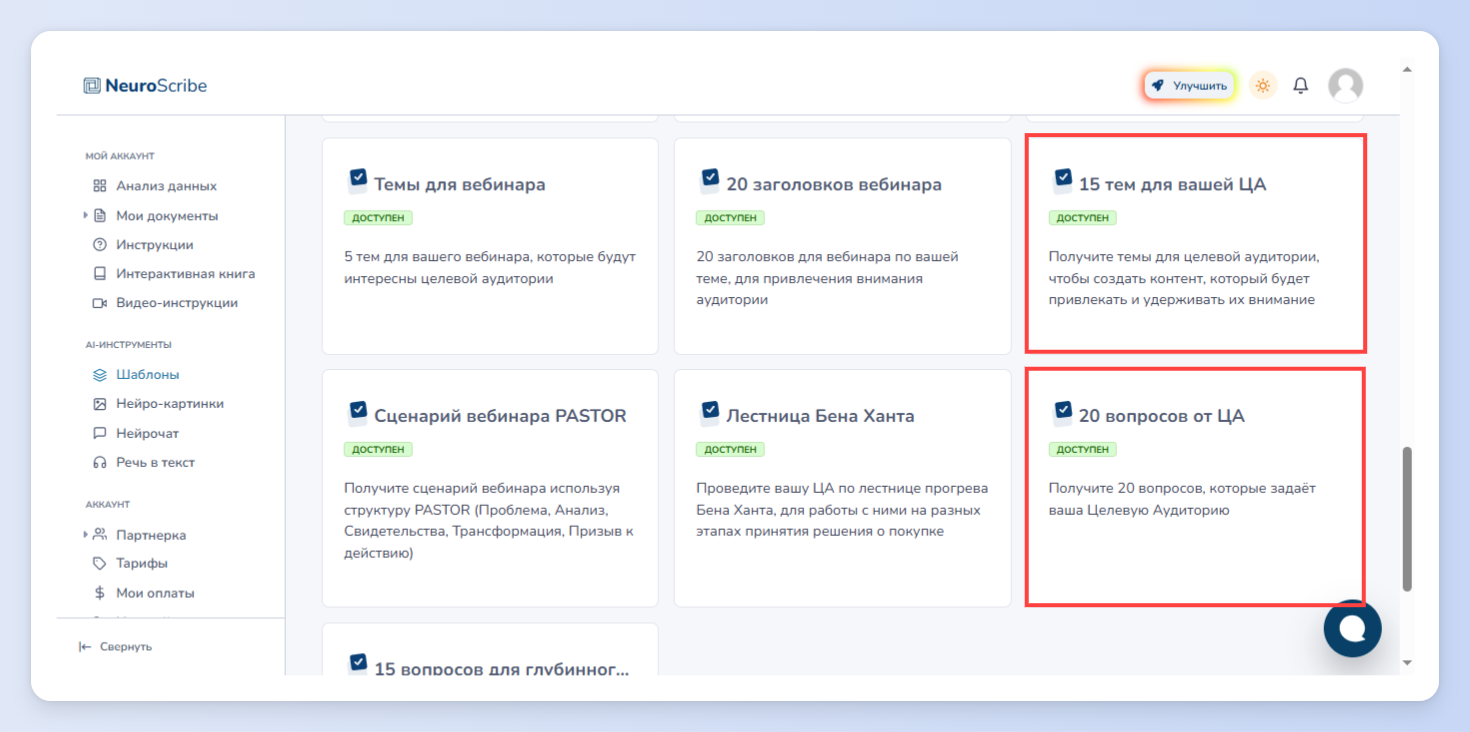The width and height of the screenshot is (1470, 732).
Task: Click ДОСТУПЕН badge under 20 заголовков вебинара
Action: coord(730,218)
